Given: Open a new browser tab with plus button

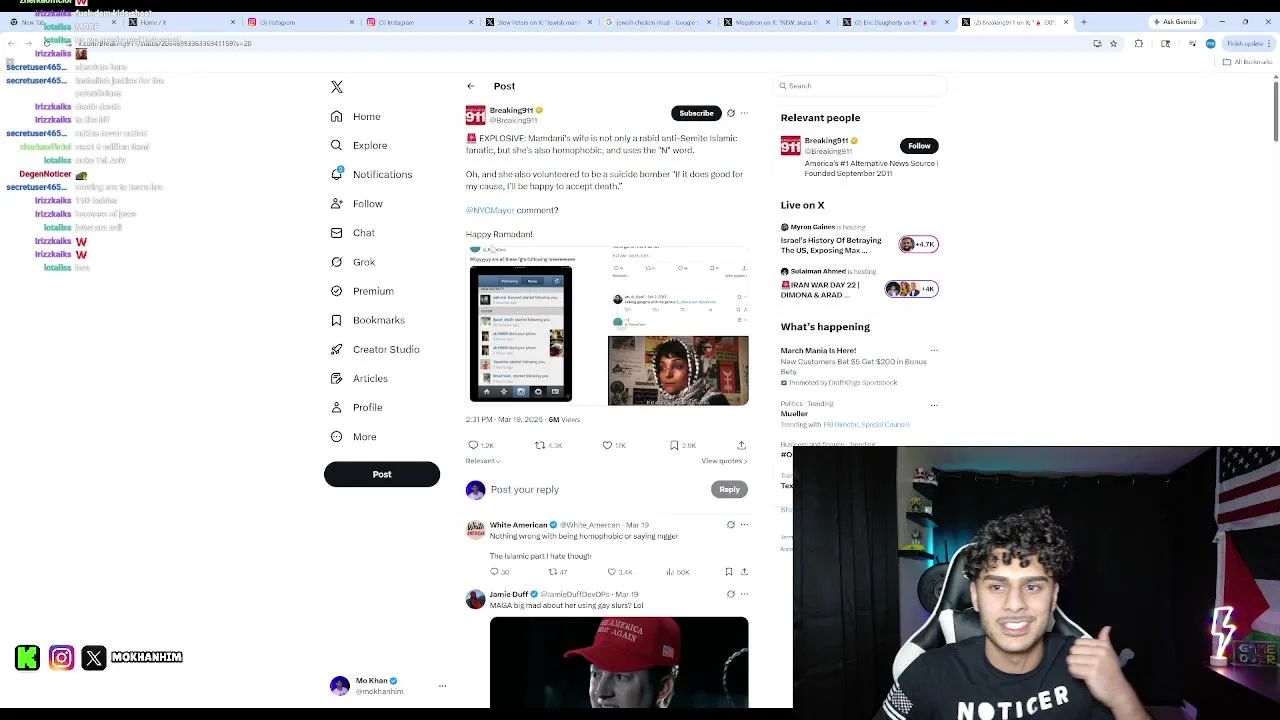Looking at the screenshot, I should point(1084,22).
